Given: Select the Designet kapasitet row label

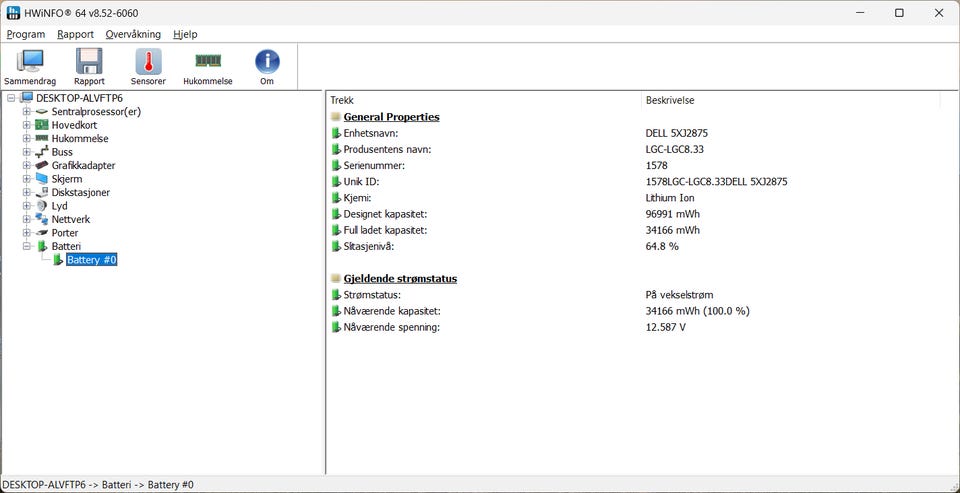Looking at the screenshot, I should (x=385, y=214).
